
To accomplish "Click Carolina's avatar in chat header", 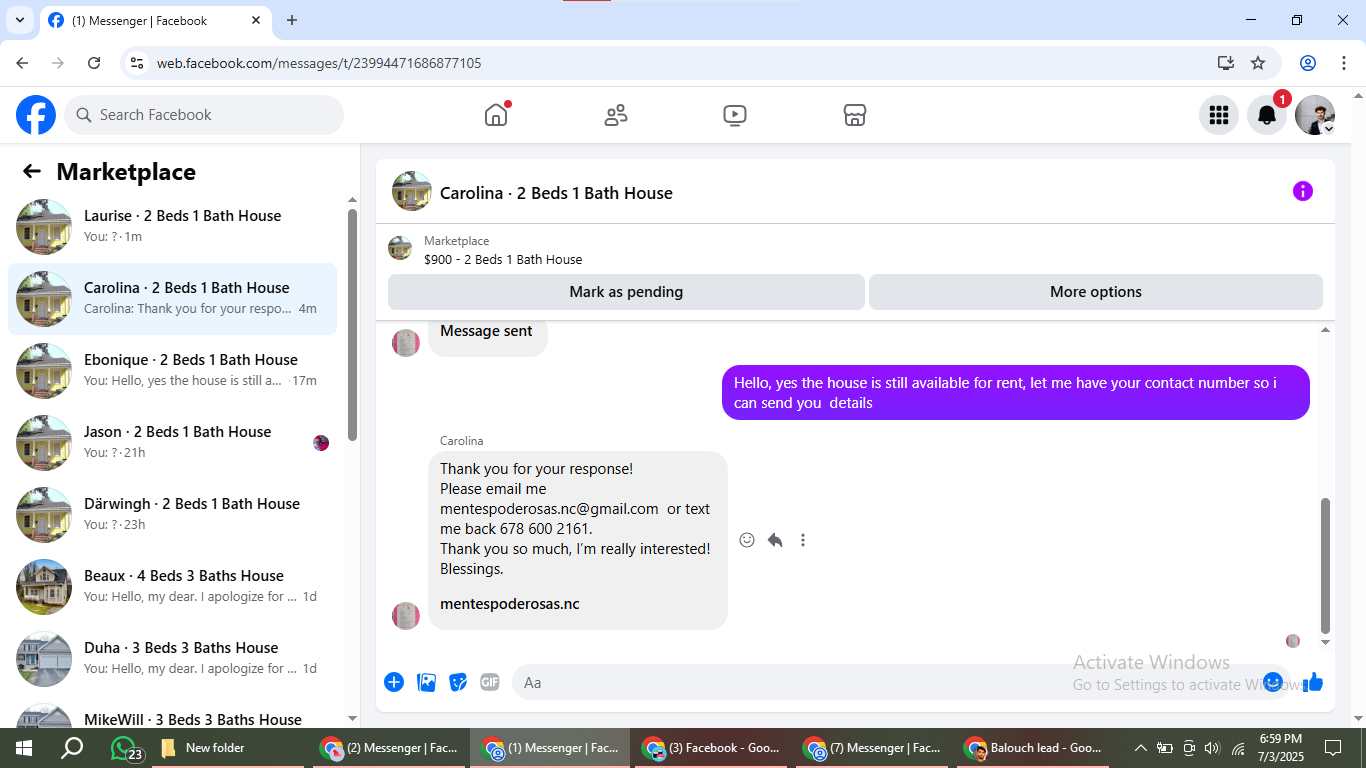I will [x=412, y=191].
